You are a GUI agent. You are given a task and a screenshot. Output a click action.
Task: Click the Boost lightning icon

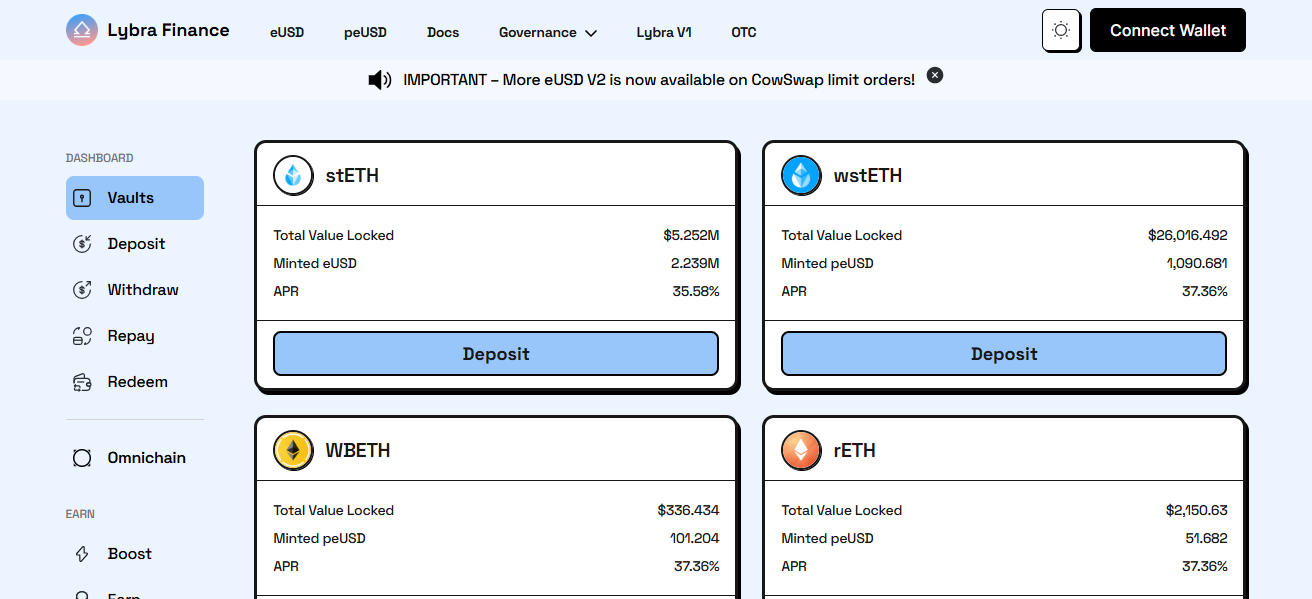click(83, 554)
